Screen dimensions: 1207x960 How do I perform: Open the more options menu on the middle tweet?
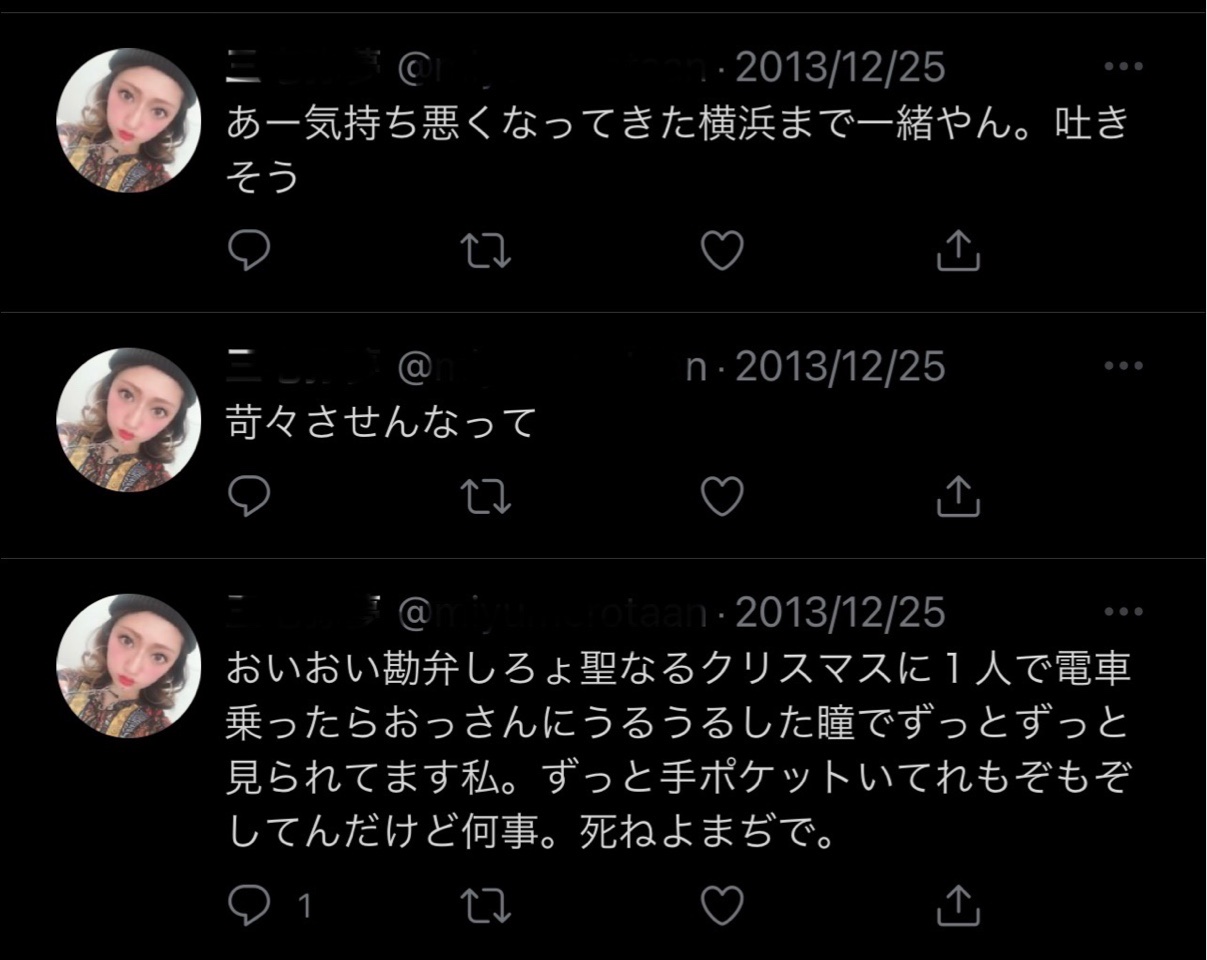click(1125, 366)
